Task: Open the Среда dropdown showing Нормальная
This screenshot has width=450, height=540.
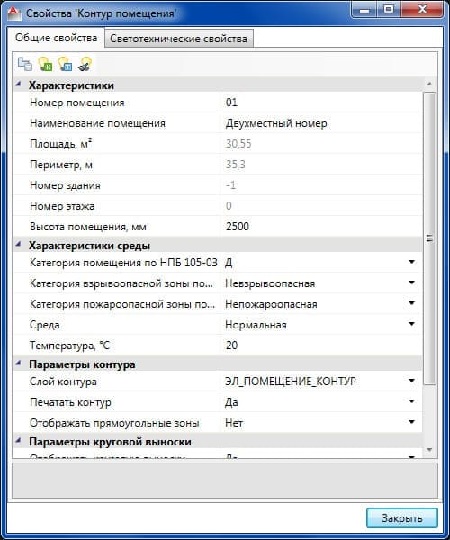Action: [x=411, y=324]
